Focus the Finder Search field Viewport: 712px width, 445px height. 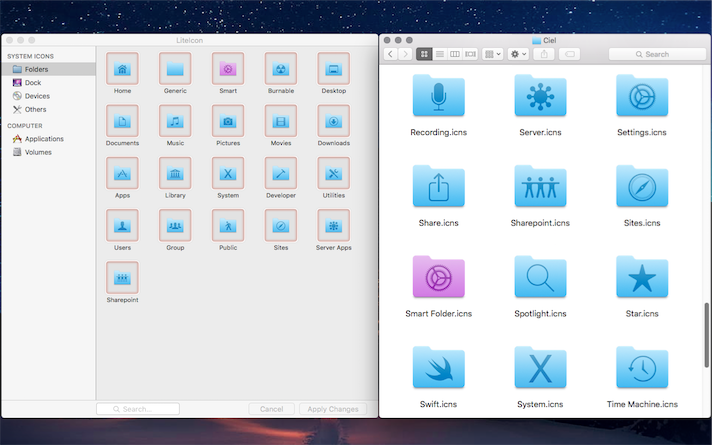[657, 54]
